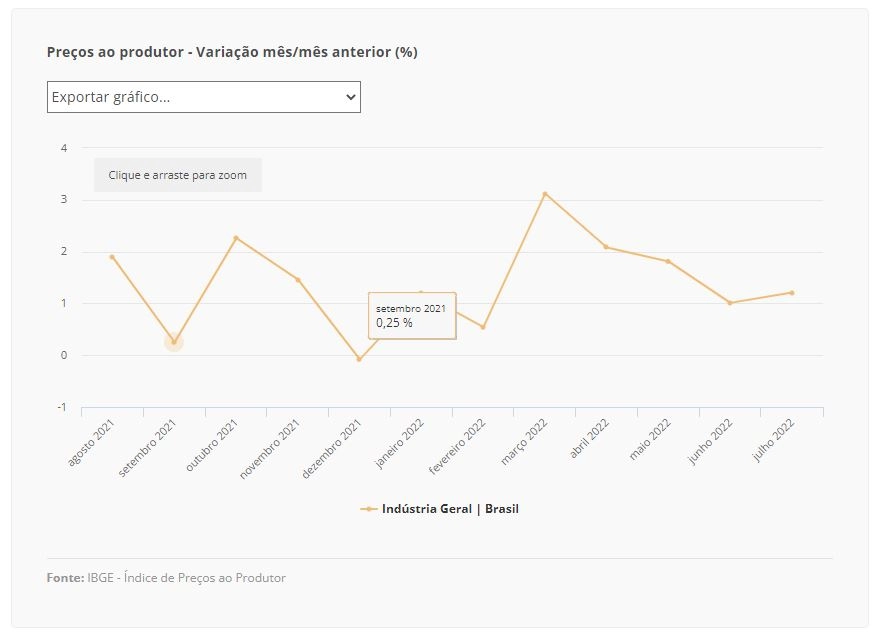The image size is (882, 640).
Task: Select the abril 2022 data point
Action: click(x=606, y=247)
